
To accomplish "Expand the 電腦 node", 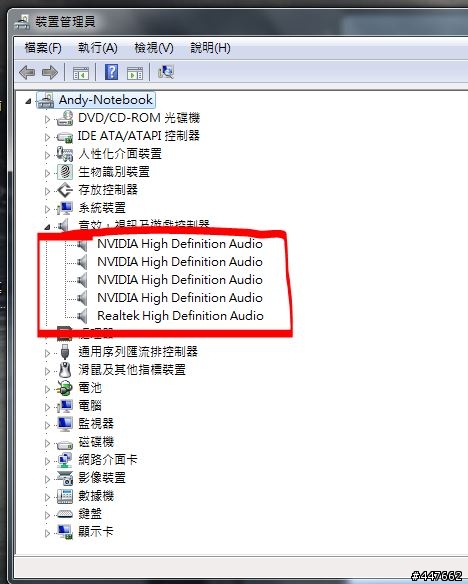I will [47, 407].
